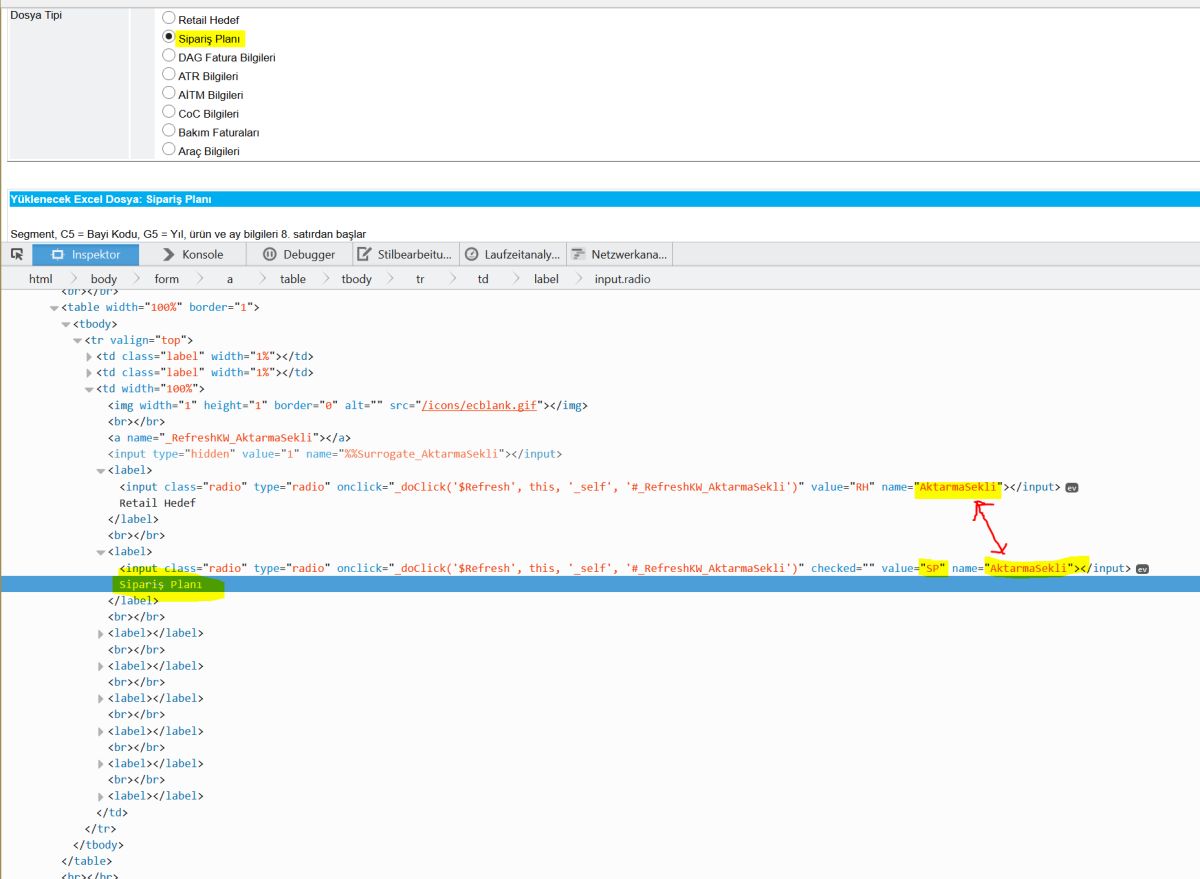Image resolution: width=1200 pixels, height=879 pixels.
Task: Collapse the label node containing Retail Hedef
Action: click(100, 470)
